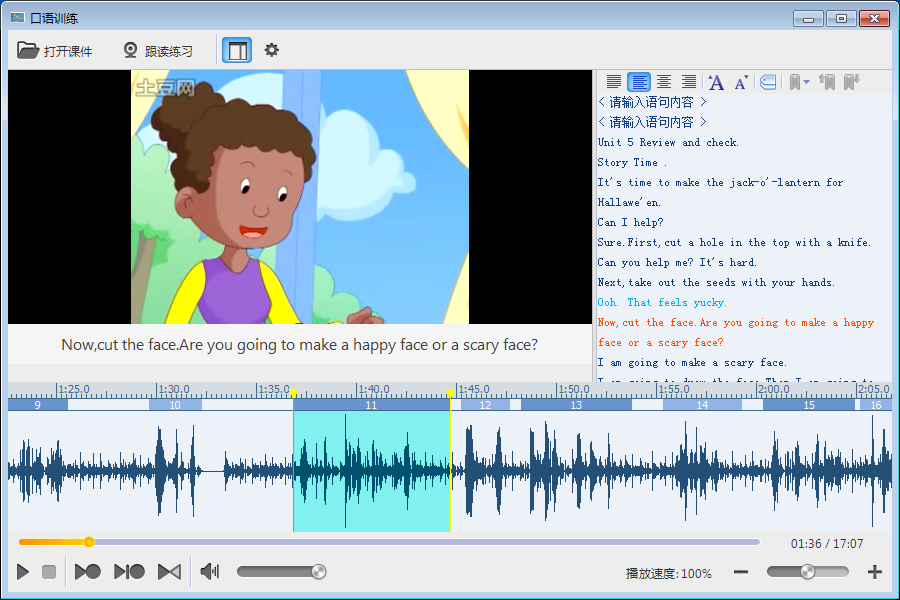Decrease playback speed with minus button

coord(741,572)
